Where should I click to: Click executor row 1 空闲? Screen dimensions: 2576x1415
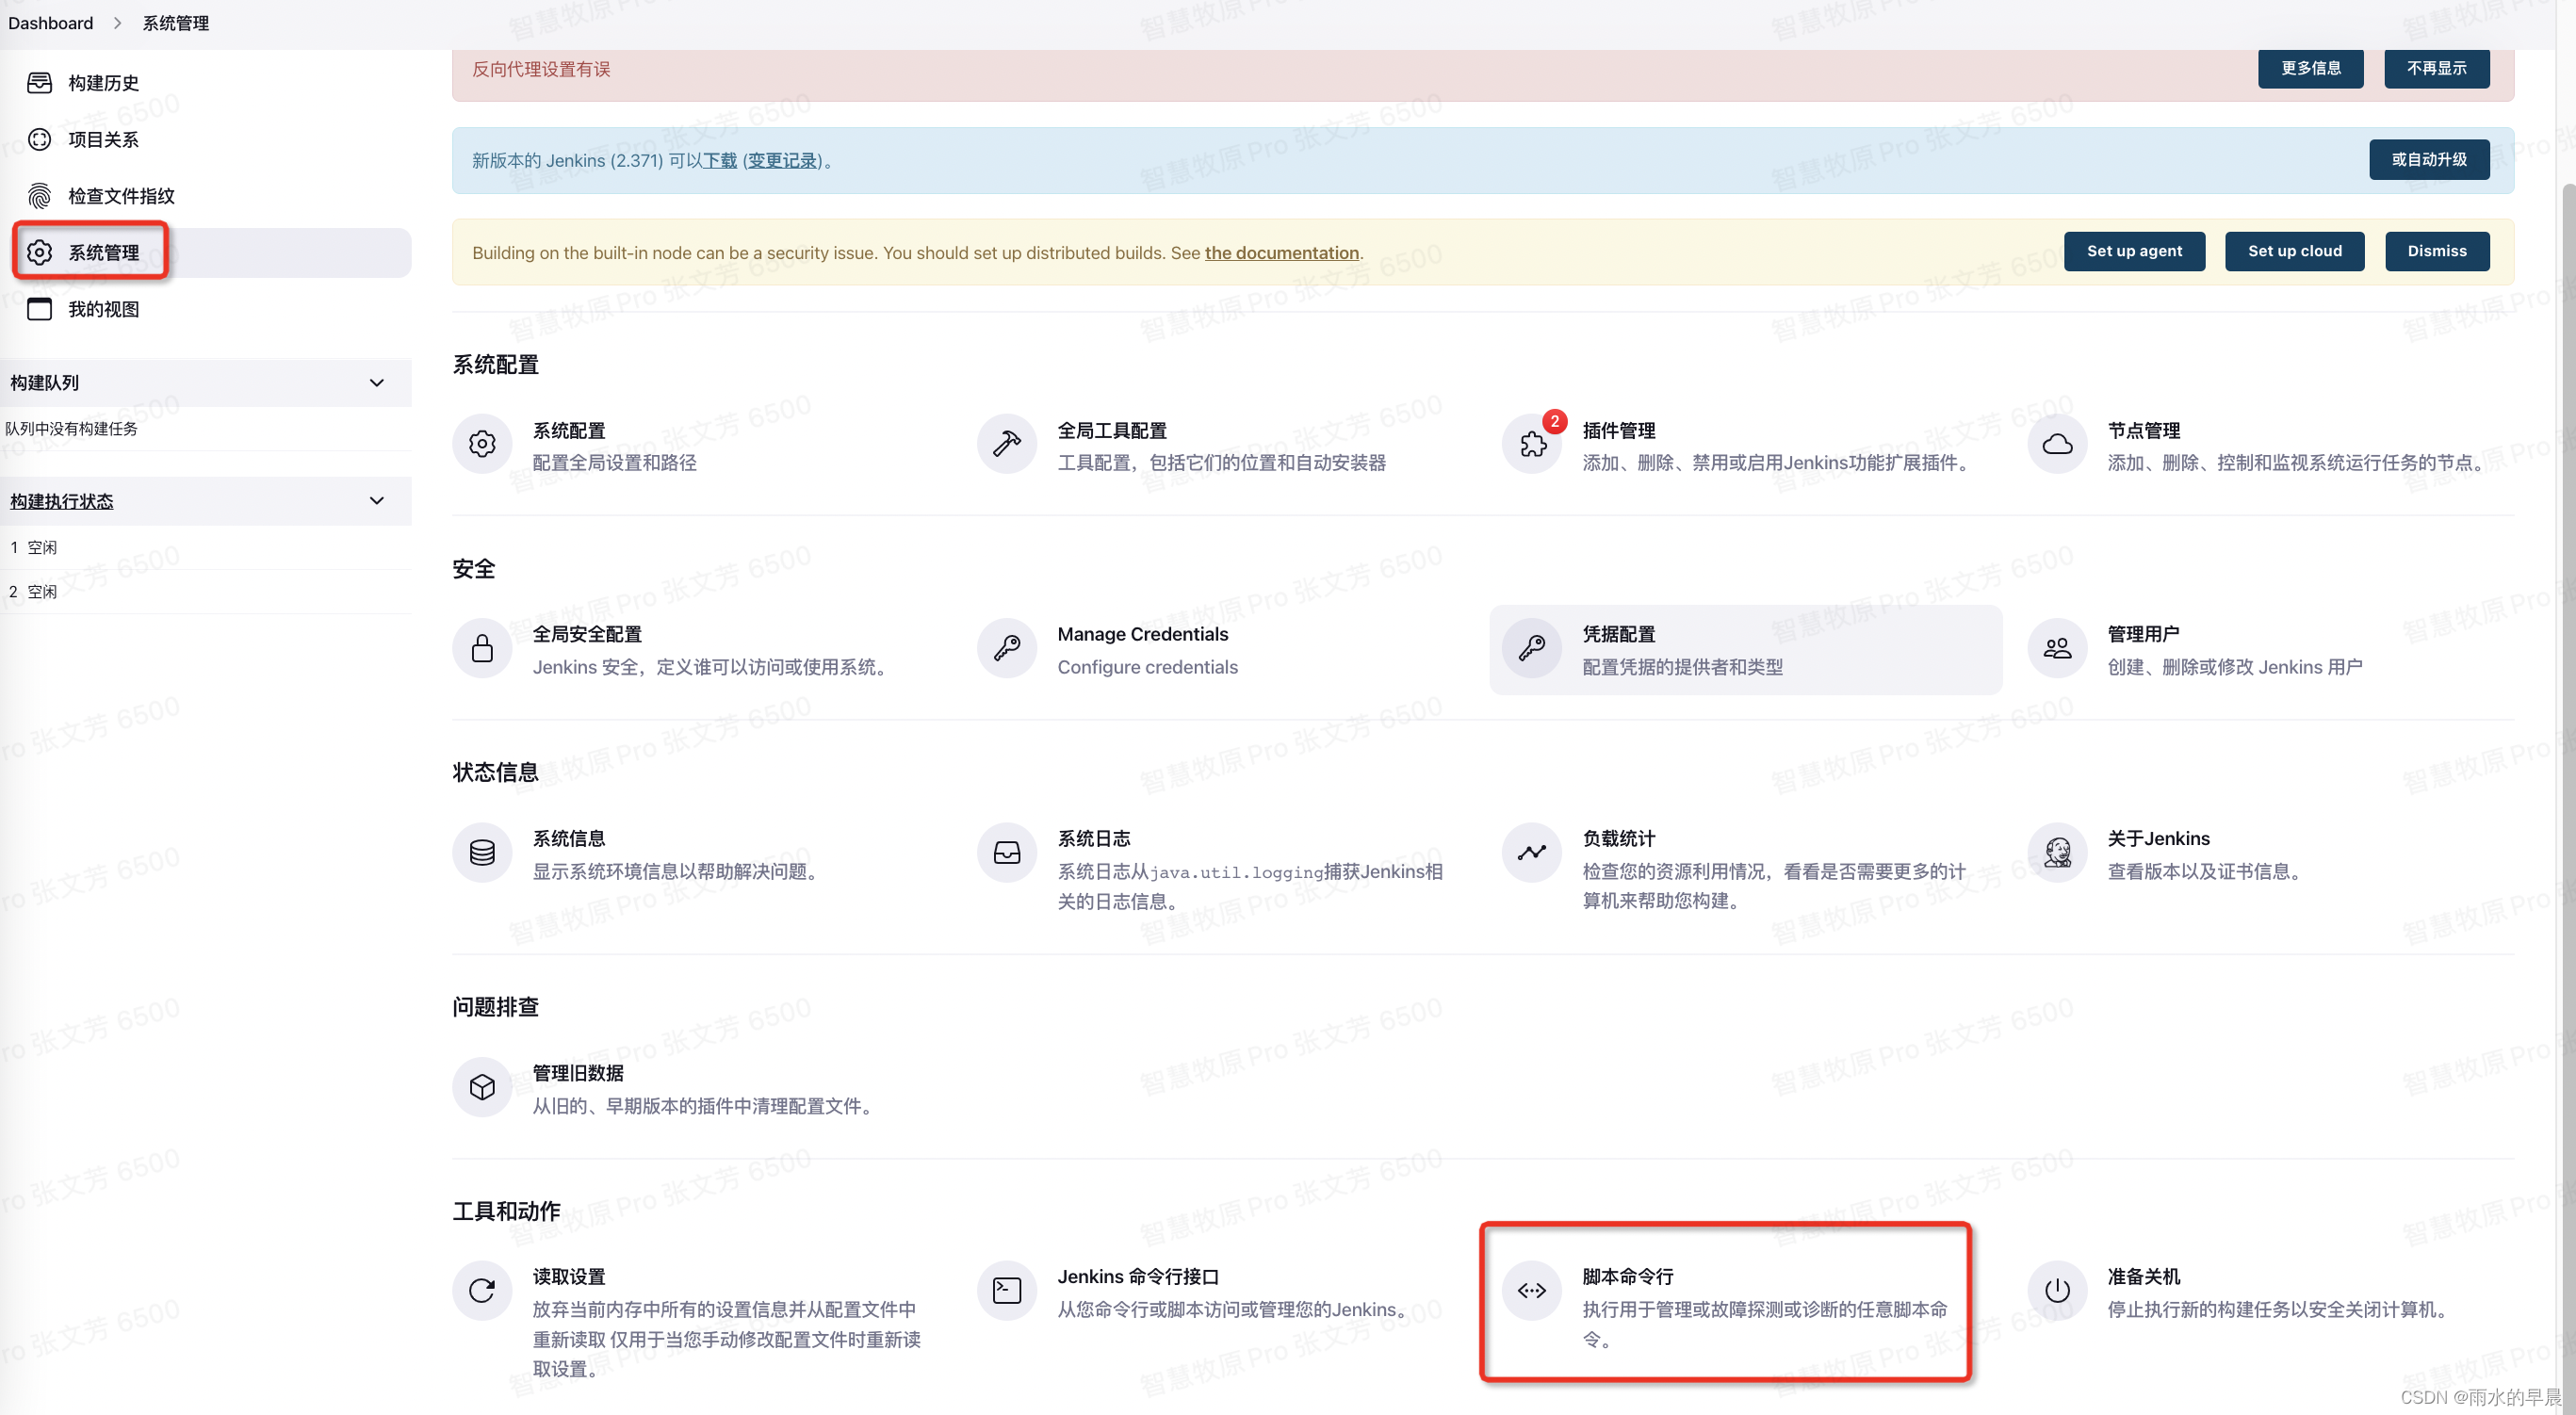206,547
